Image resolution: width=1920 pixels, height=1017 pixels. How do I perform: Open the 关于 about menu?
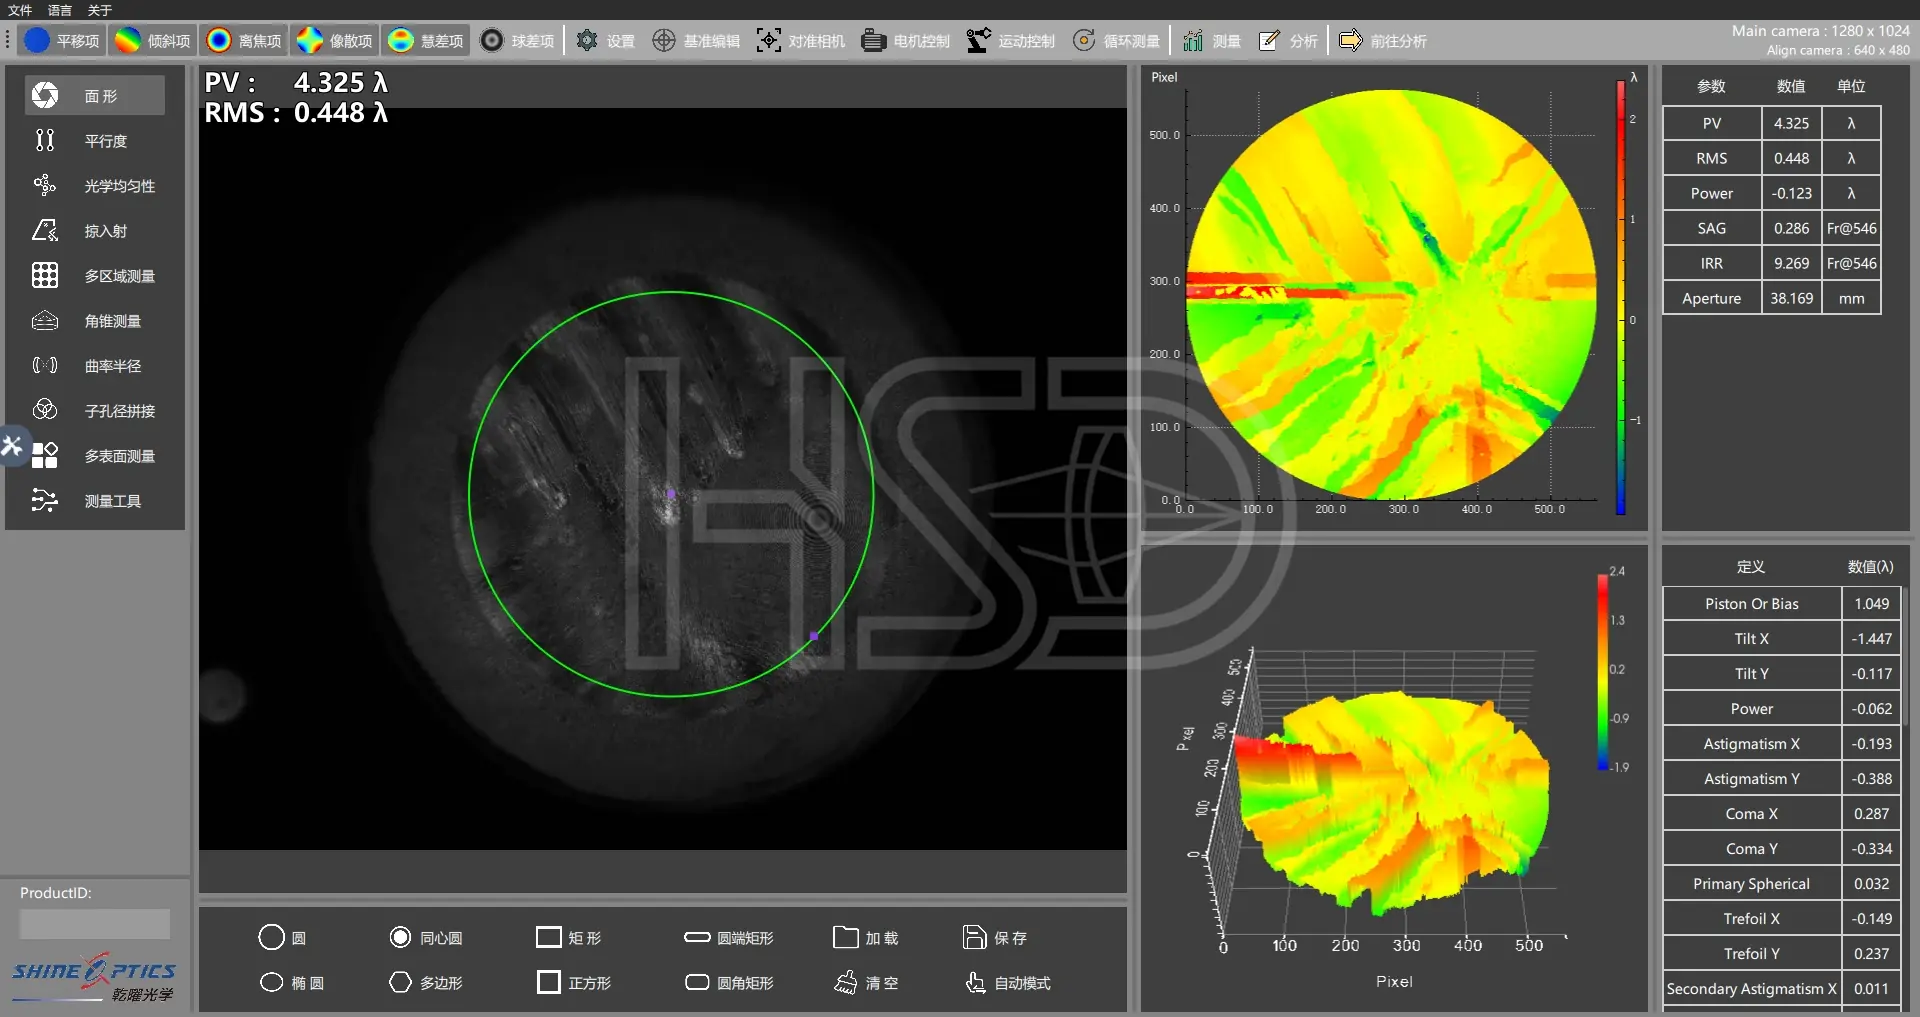[x=100, y=10]
